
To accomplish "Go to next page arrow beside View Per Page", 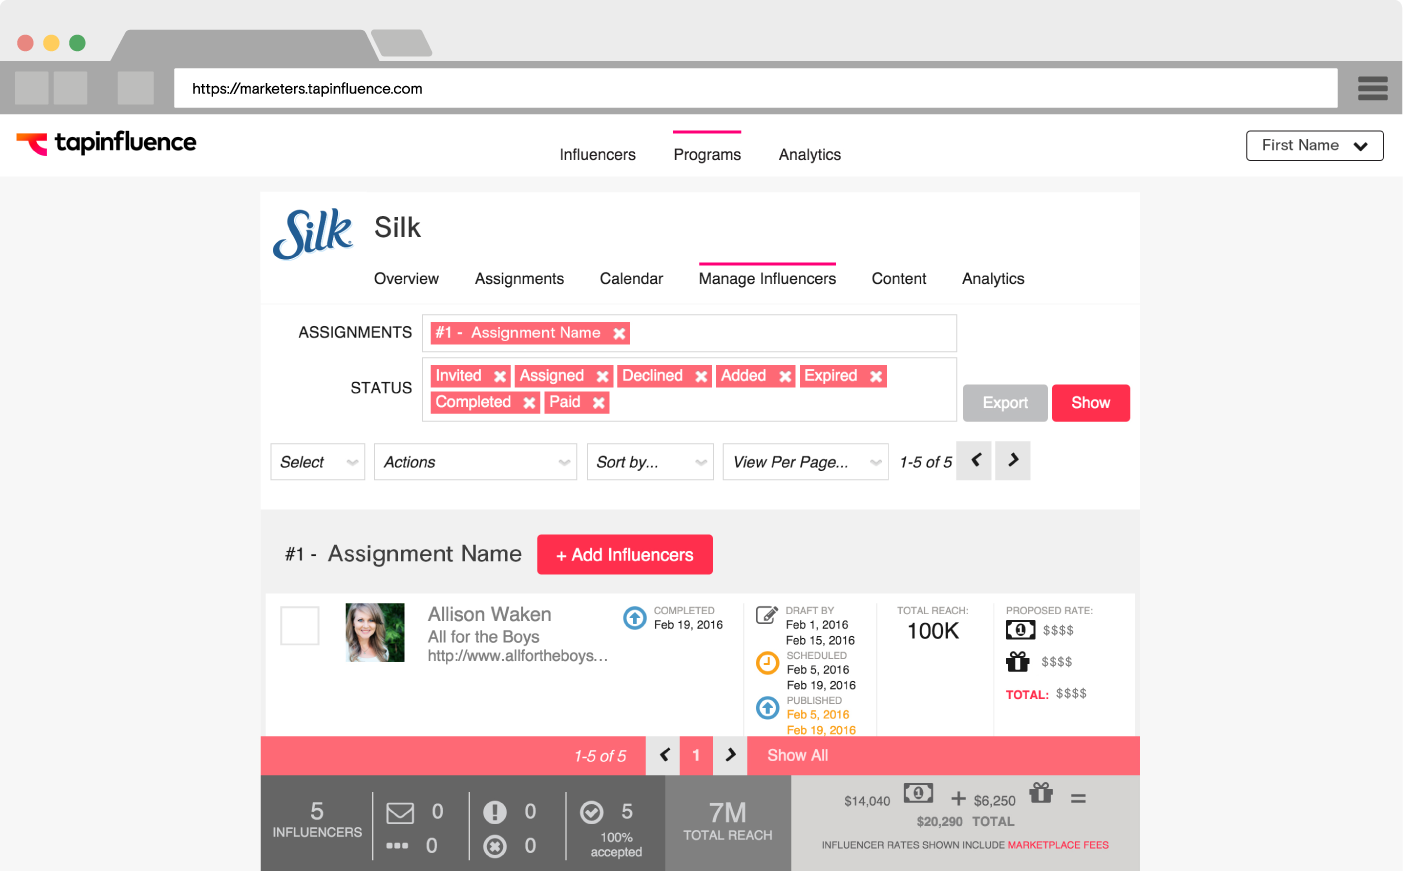I will click(x=1013, y=460).
